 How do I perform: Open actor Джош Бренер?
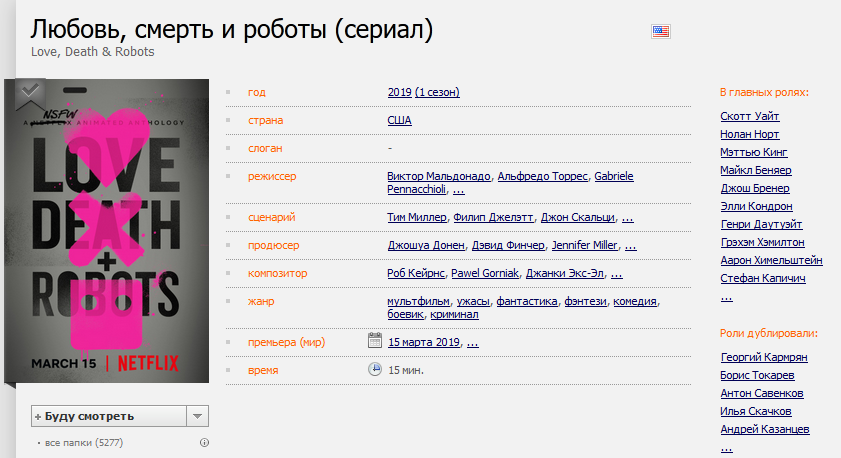(x=755, y=188)
